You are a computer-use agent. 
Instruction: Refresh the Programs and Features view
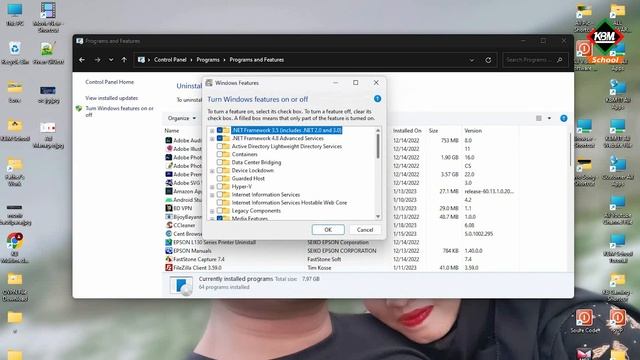(488, 60)
